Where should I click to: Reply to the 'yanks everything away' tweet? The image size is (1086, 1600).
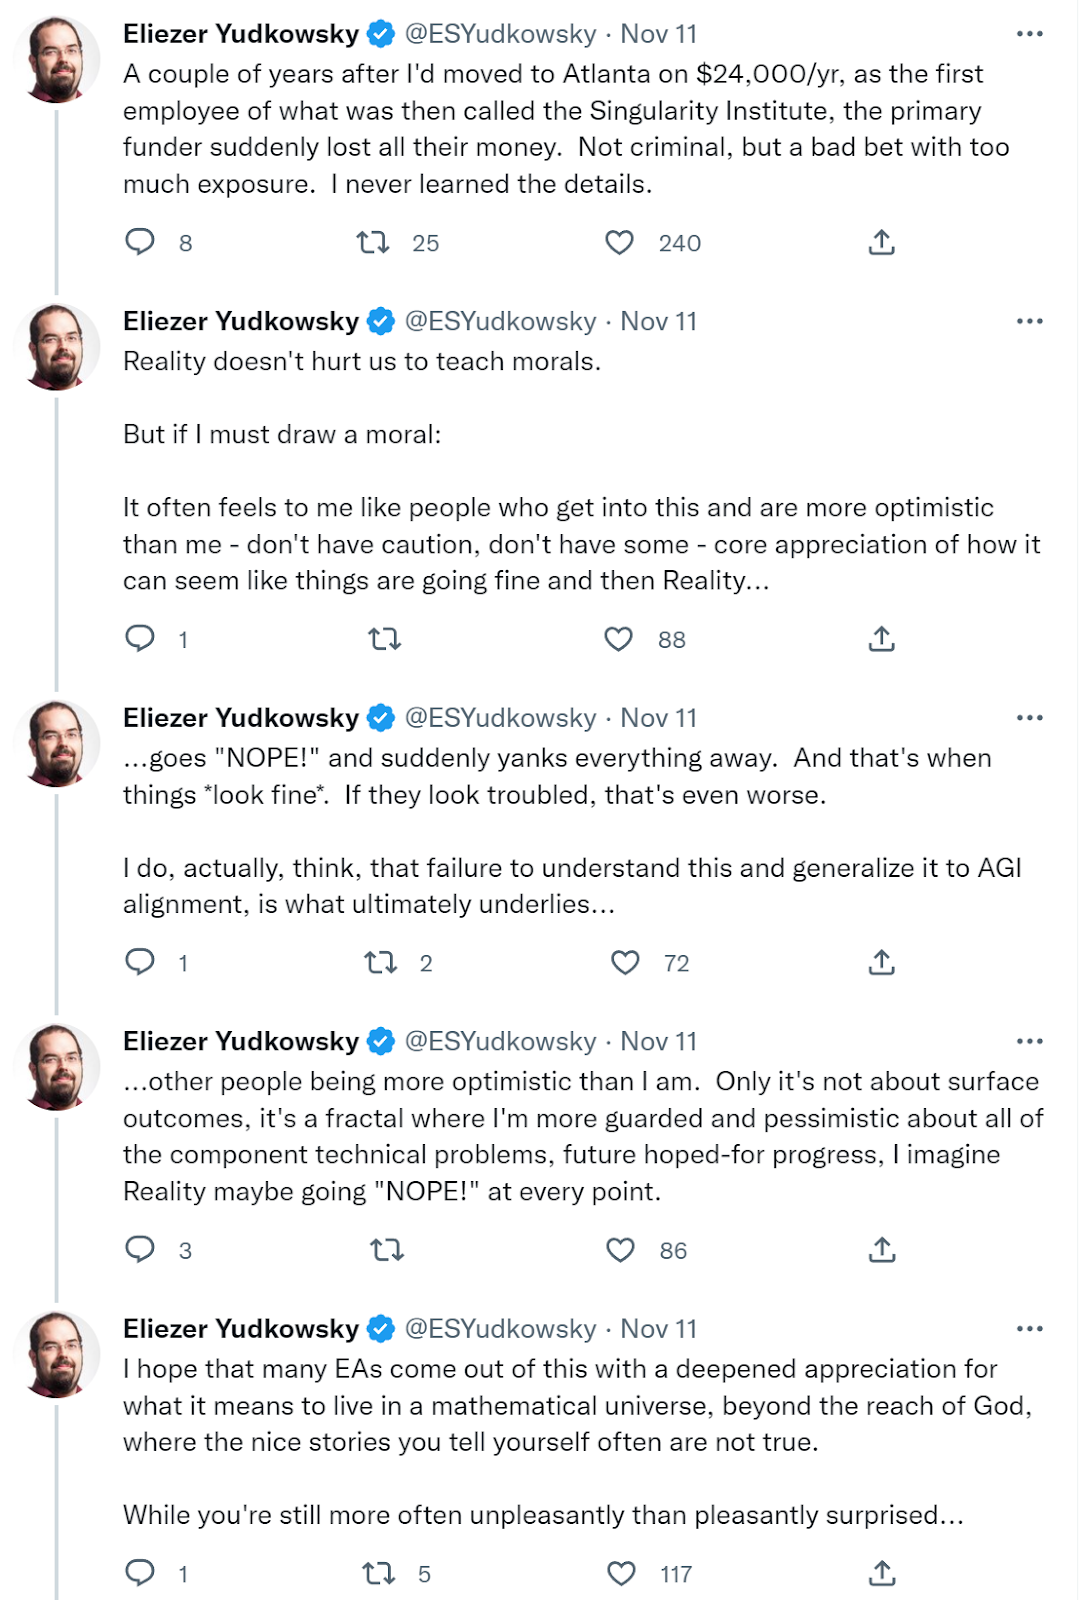[x=140, y=962]
